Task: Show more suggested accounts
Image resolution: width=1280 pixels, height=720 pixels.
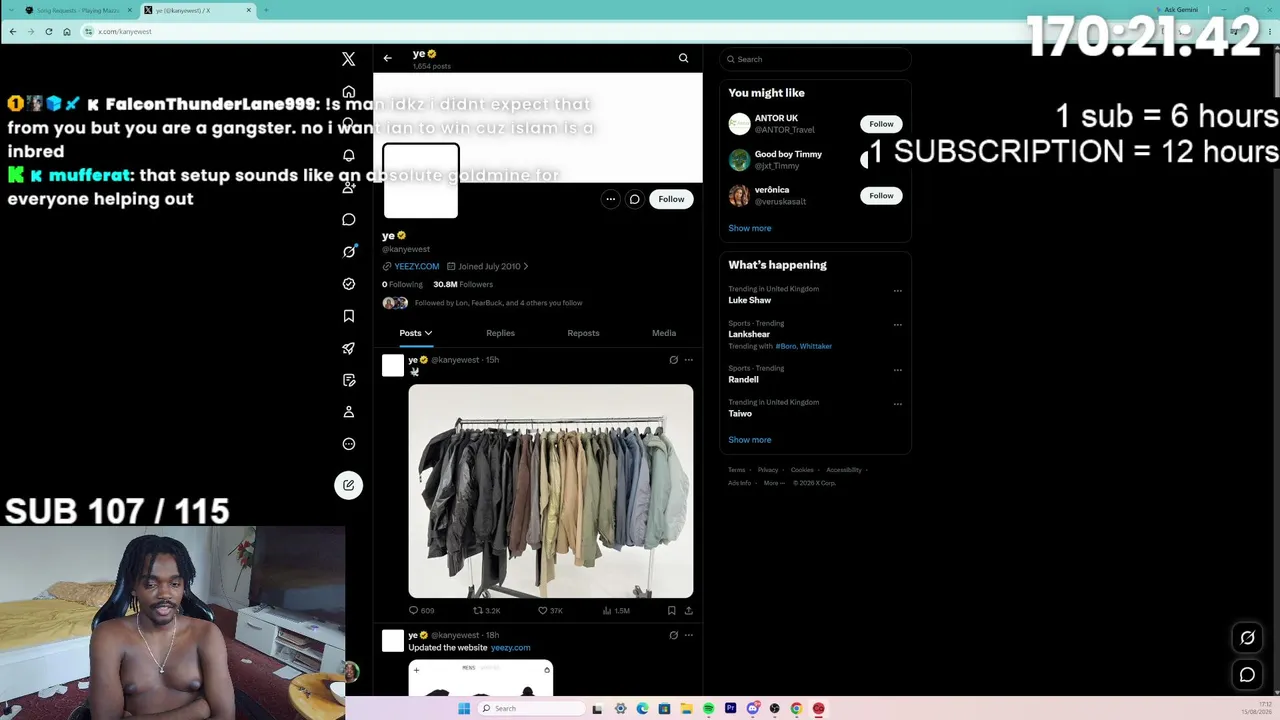Action: [749, 228]
